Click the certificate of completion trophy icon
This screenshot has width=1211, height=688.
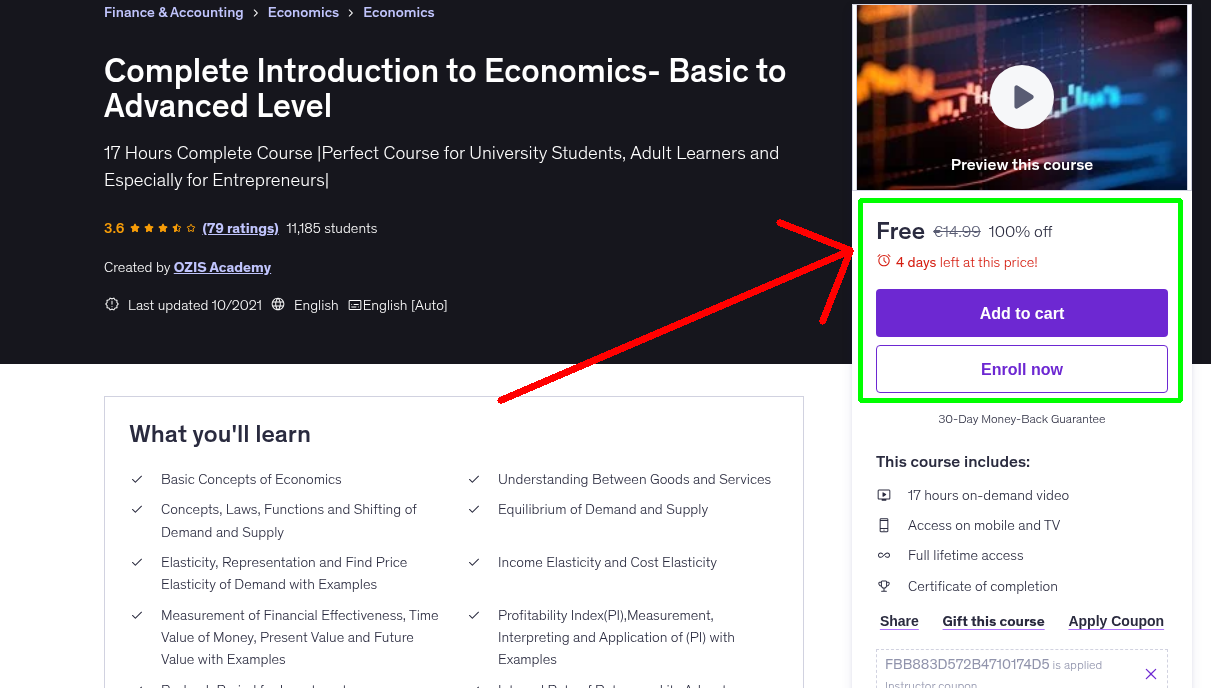click(x=884, y=586)
